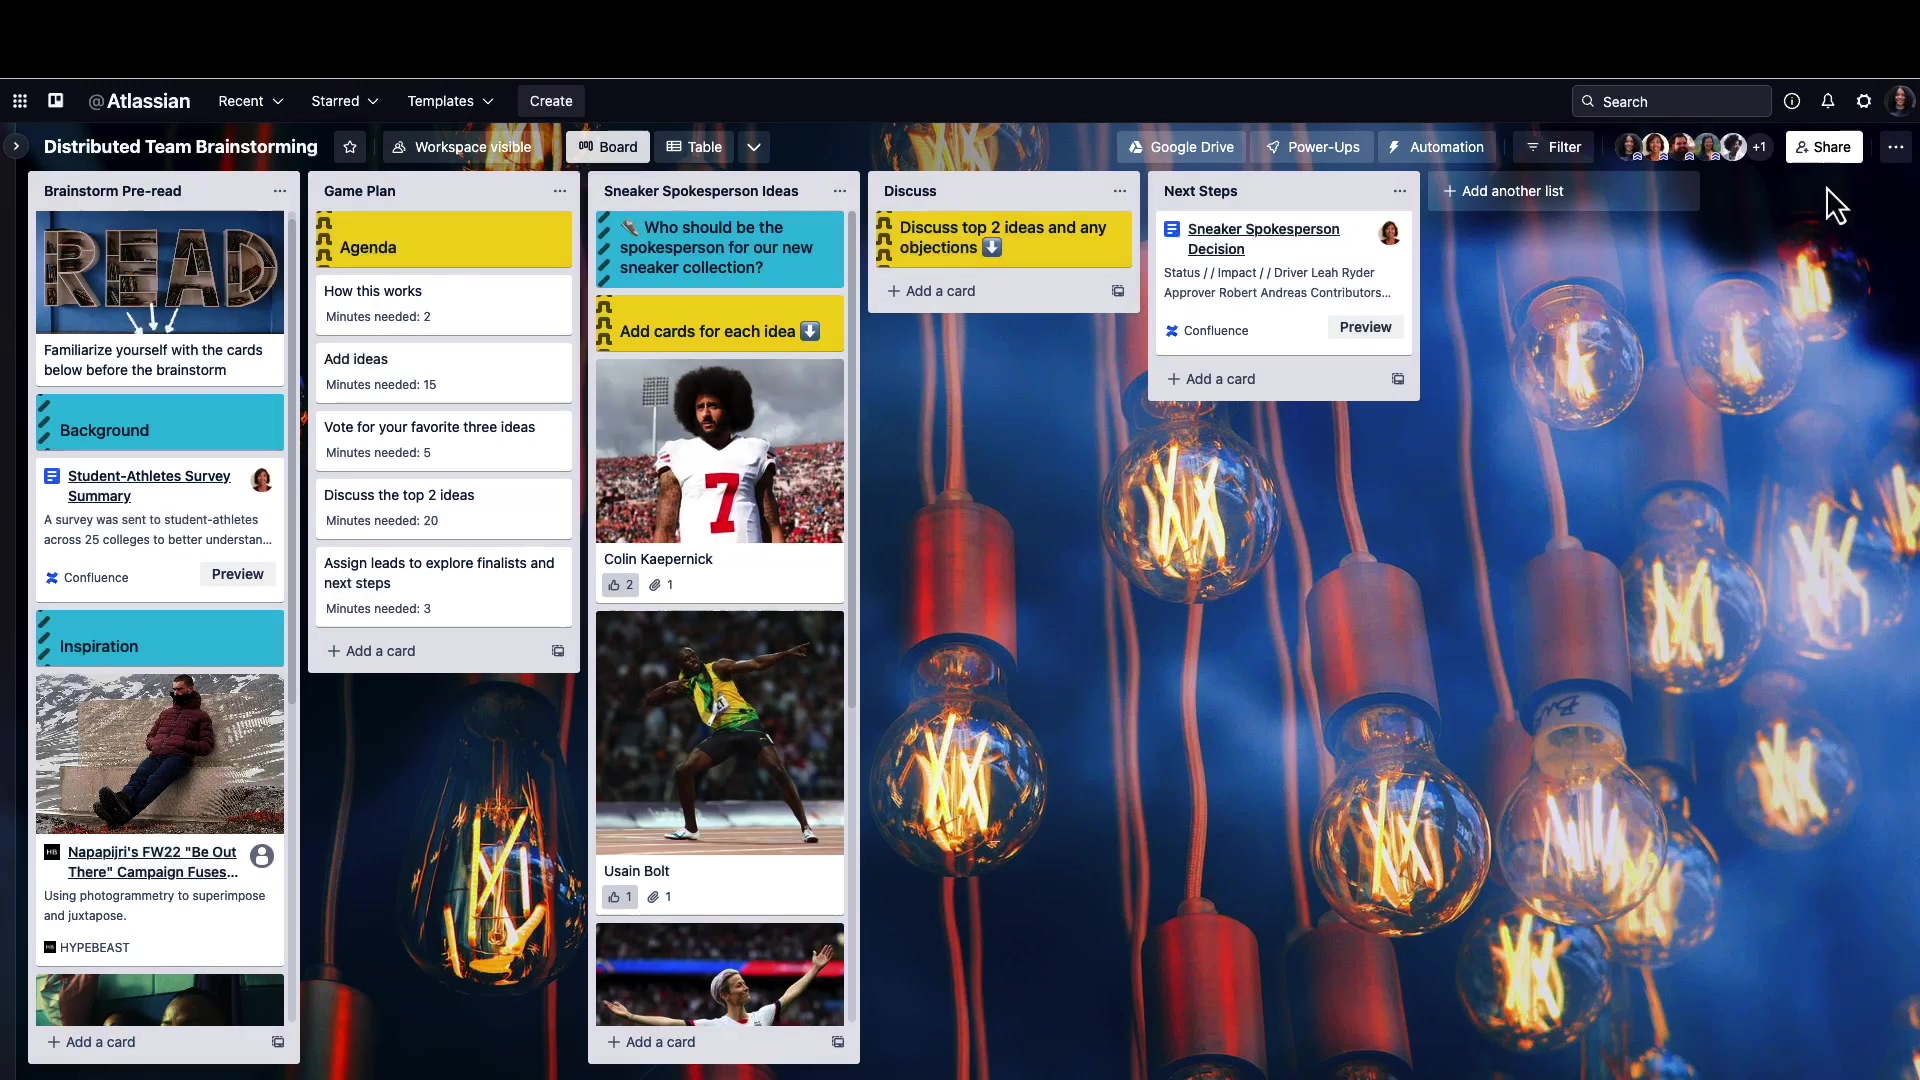The height and width of the screenshot is (1080, 1920).
Task: Click Preview on Sneaker Spokesperson Decision card
Action: (1365, 327)
